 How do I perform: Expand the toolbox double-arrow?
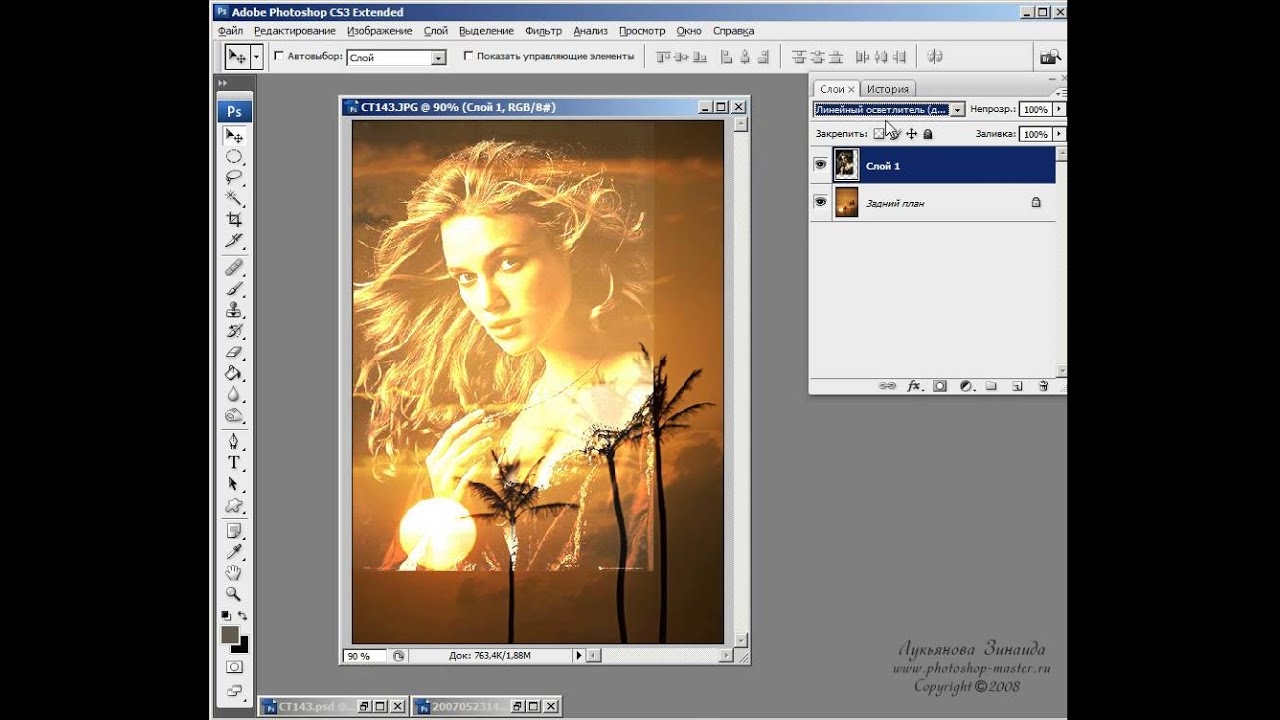[x=223, y=84]
